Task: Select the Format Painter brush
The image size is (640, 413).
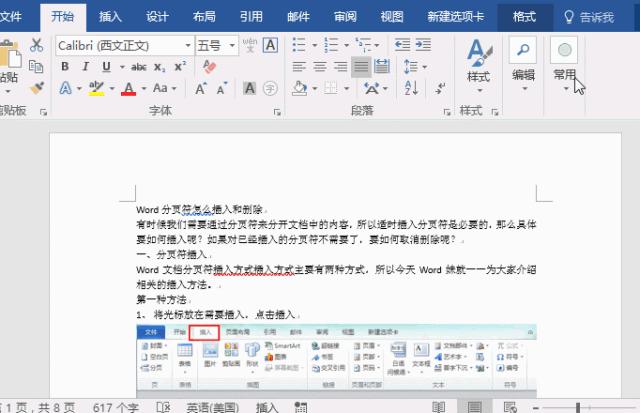Action: (x=37, y=87)
